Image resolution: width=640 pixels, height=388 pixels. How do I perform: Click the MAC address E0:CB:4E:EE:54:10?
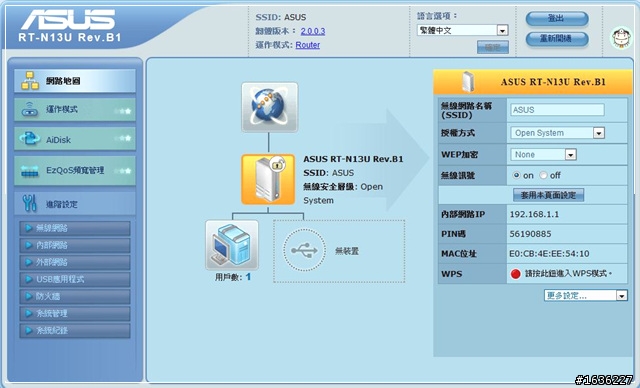click(x=549, y=254)
